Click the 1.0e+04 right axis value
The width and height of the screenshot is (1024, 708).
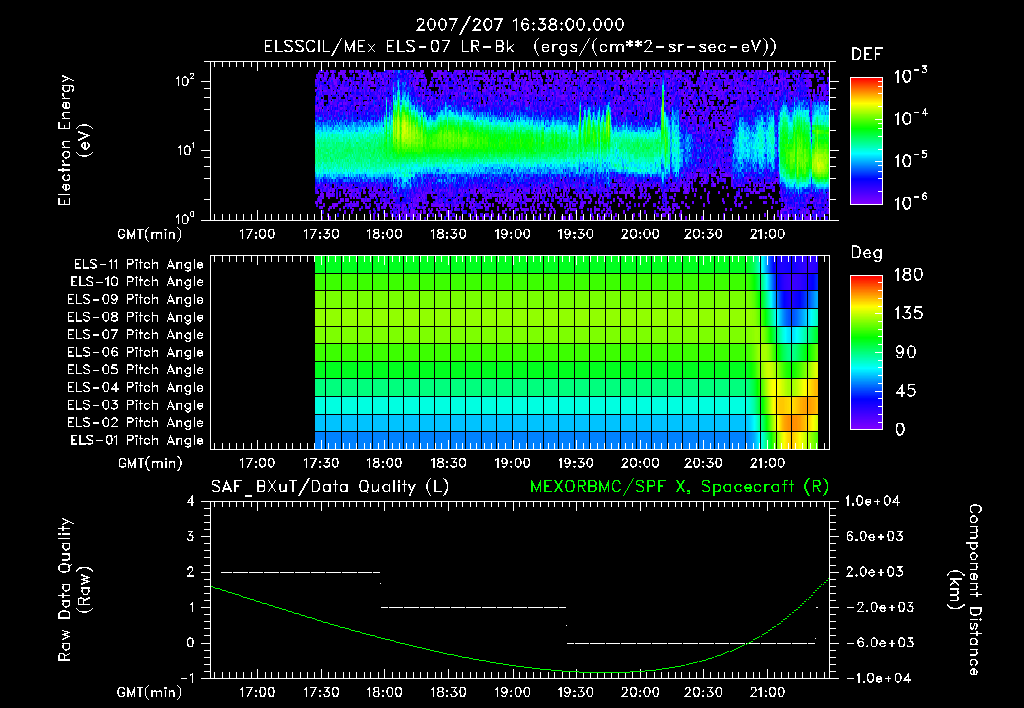[x=872, y=501]
